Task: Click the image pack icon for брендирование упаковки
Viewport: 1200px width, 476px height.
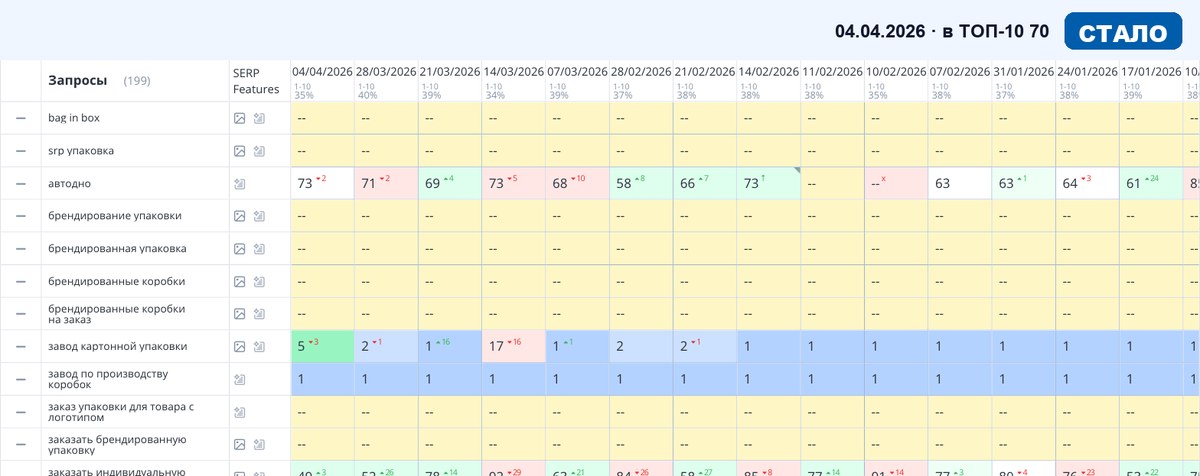Action: click(x=239, y=216)
